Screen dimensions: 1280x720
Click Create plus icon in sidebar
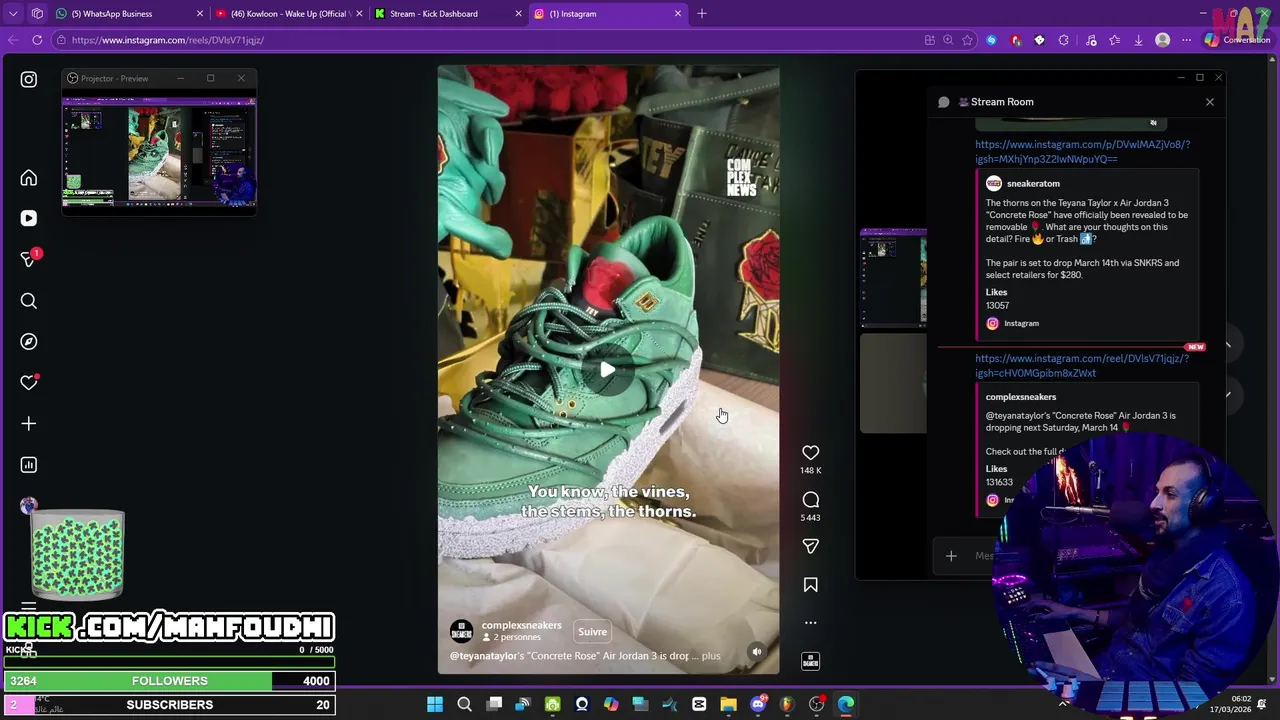pyautogui.click(x=29, y=424)
